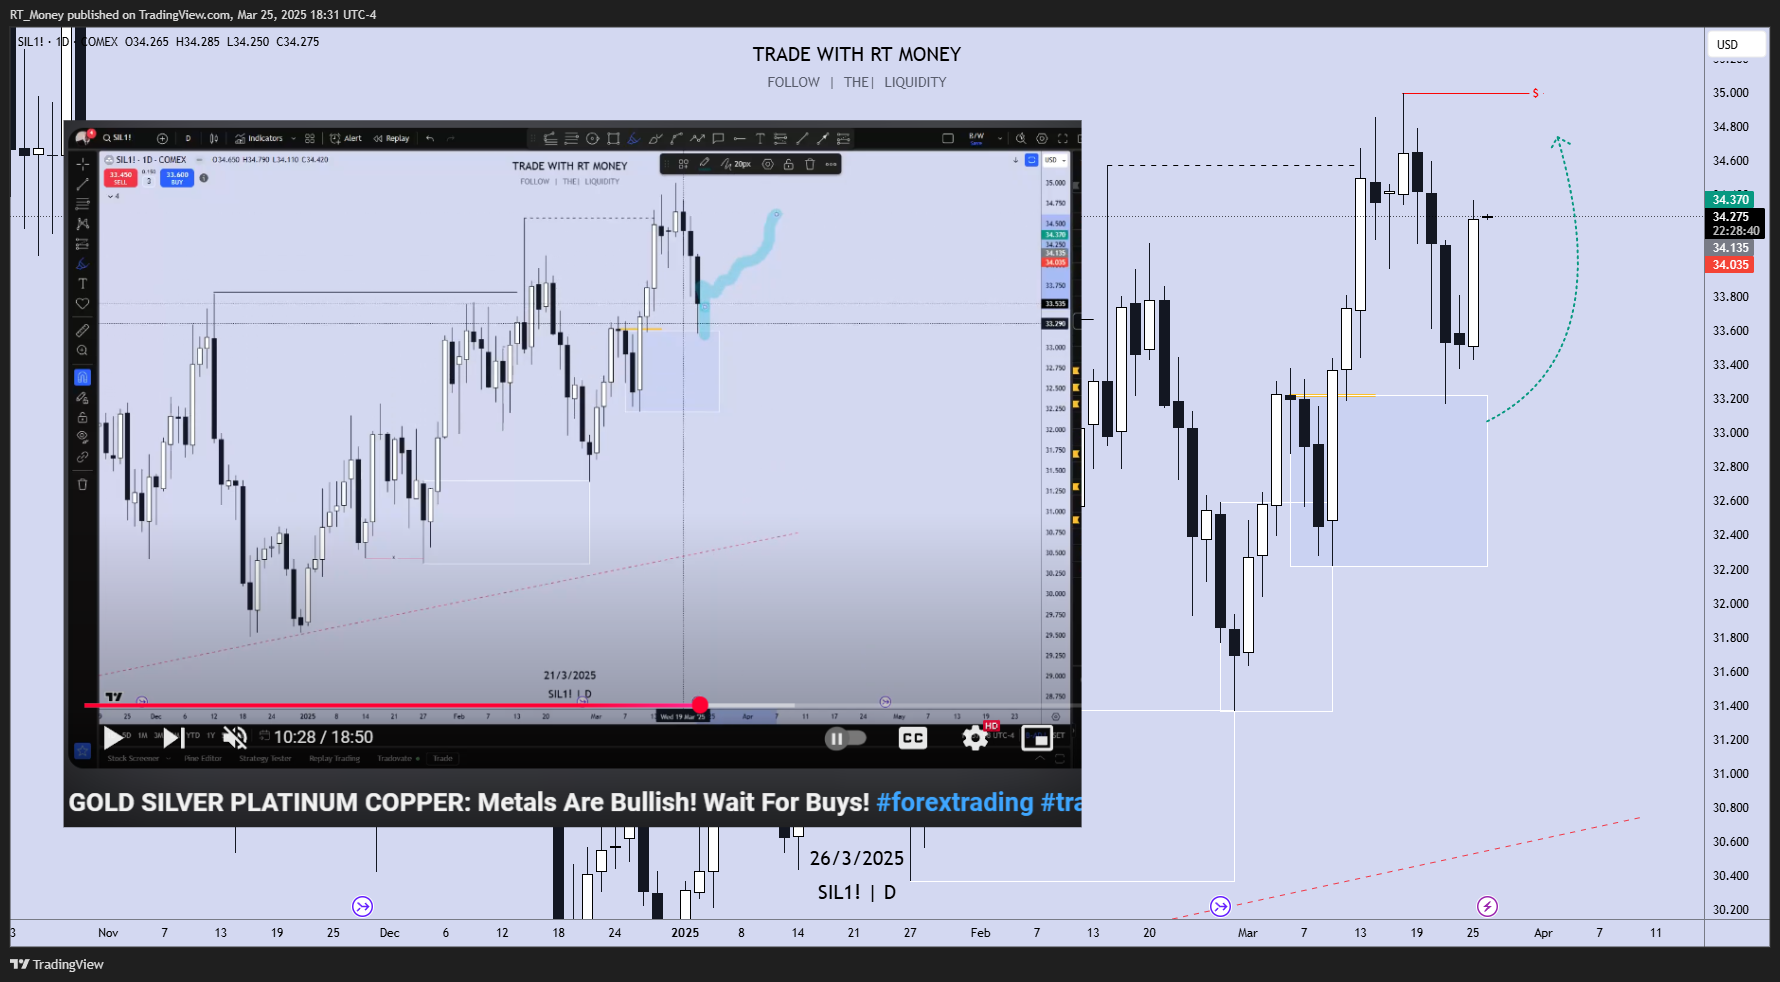Viewport: 1780px width, 982px height.
Task: Click the Trade button in bottom panel
Action: [443, 759]
